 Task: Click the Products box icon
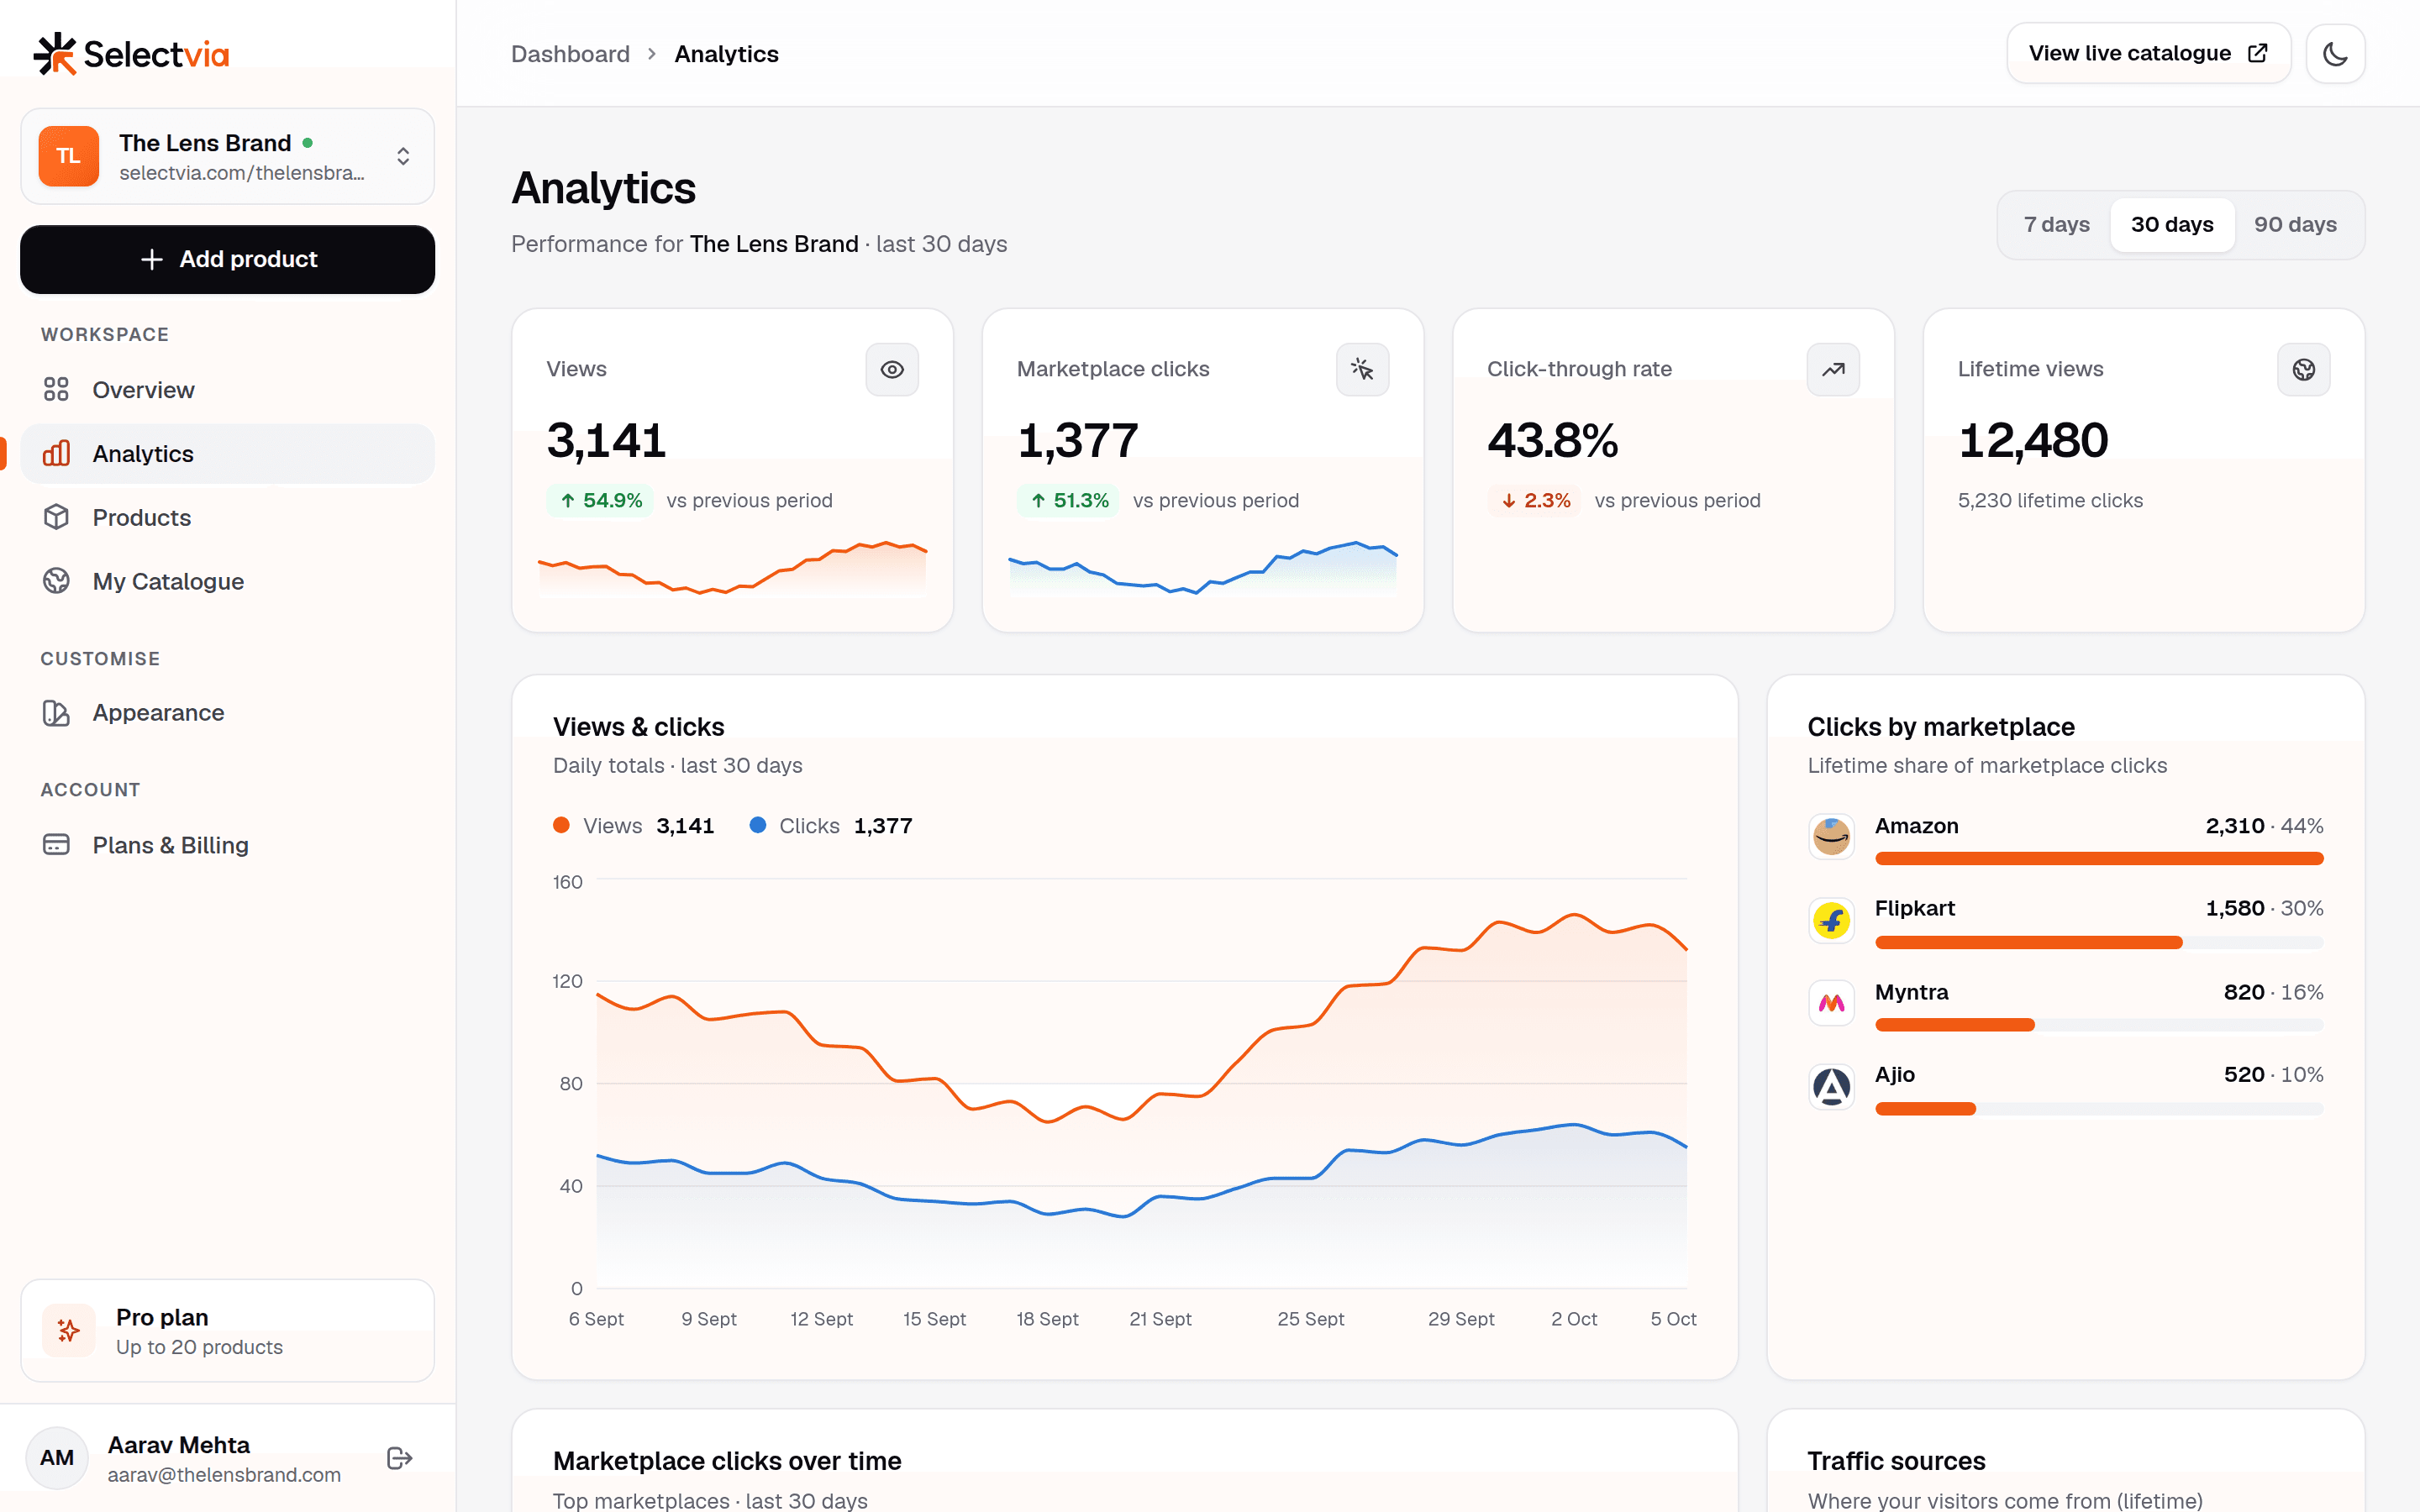click(56, 517)
